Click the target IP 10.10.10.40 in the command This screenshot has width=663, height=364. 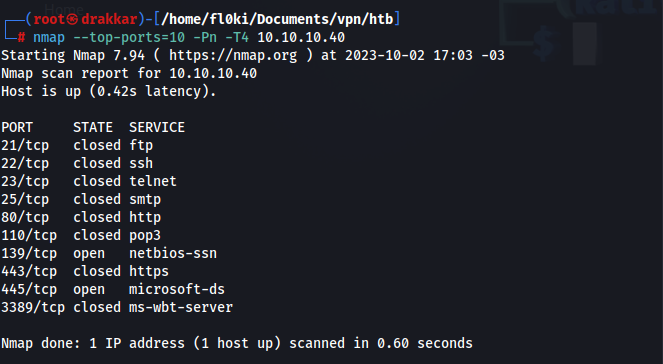click(301, 38)
